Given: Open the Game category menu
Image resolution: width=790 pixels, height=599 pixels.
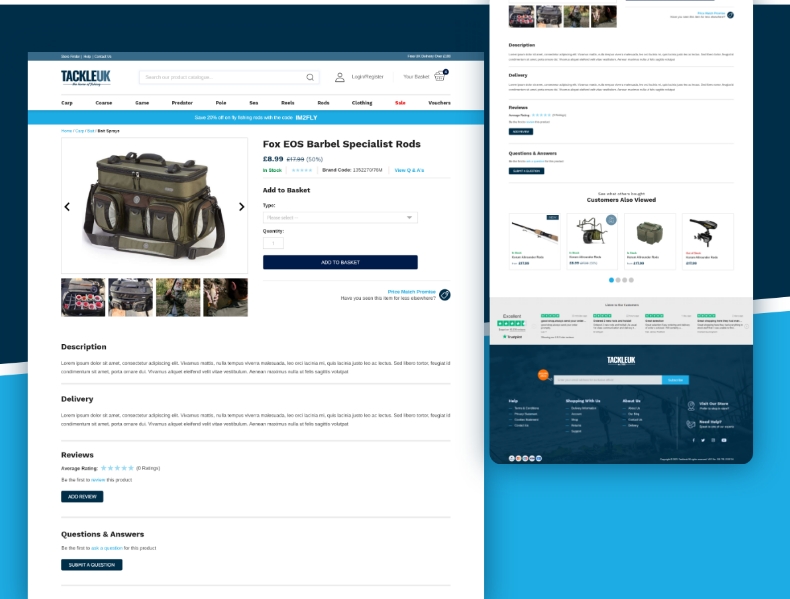Looking at the screenshot, I should [142, 103].
